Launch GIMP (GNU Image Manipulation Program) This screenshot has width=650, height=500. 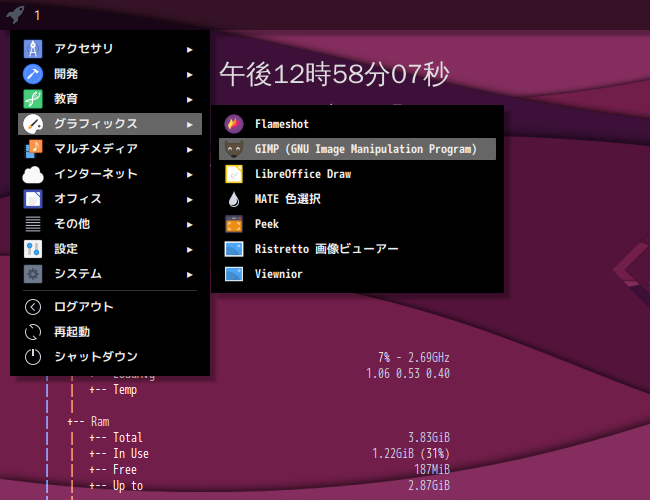(x=357, y=149)
